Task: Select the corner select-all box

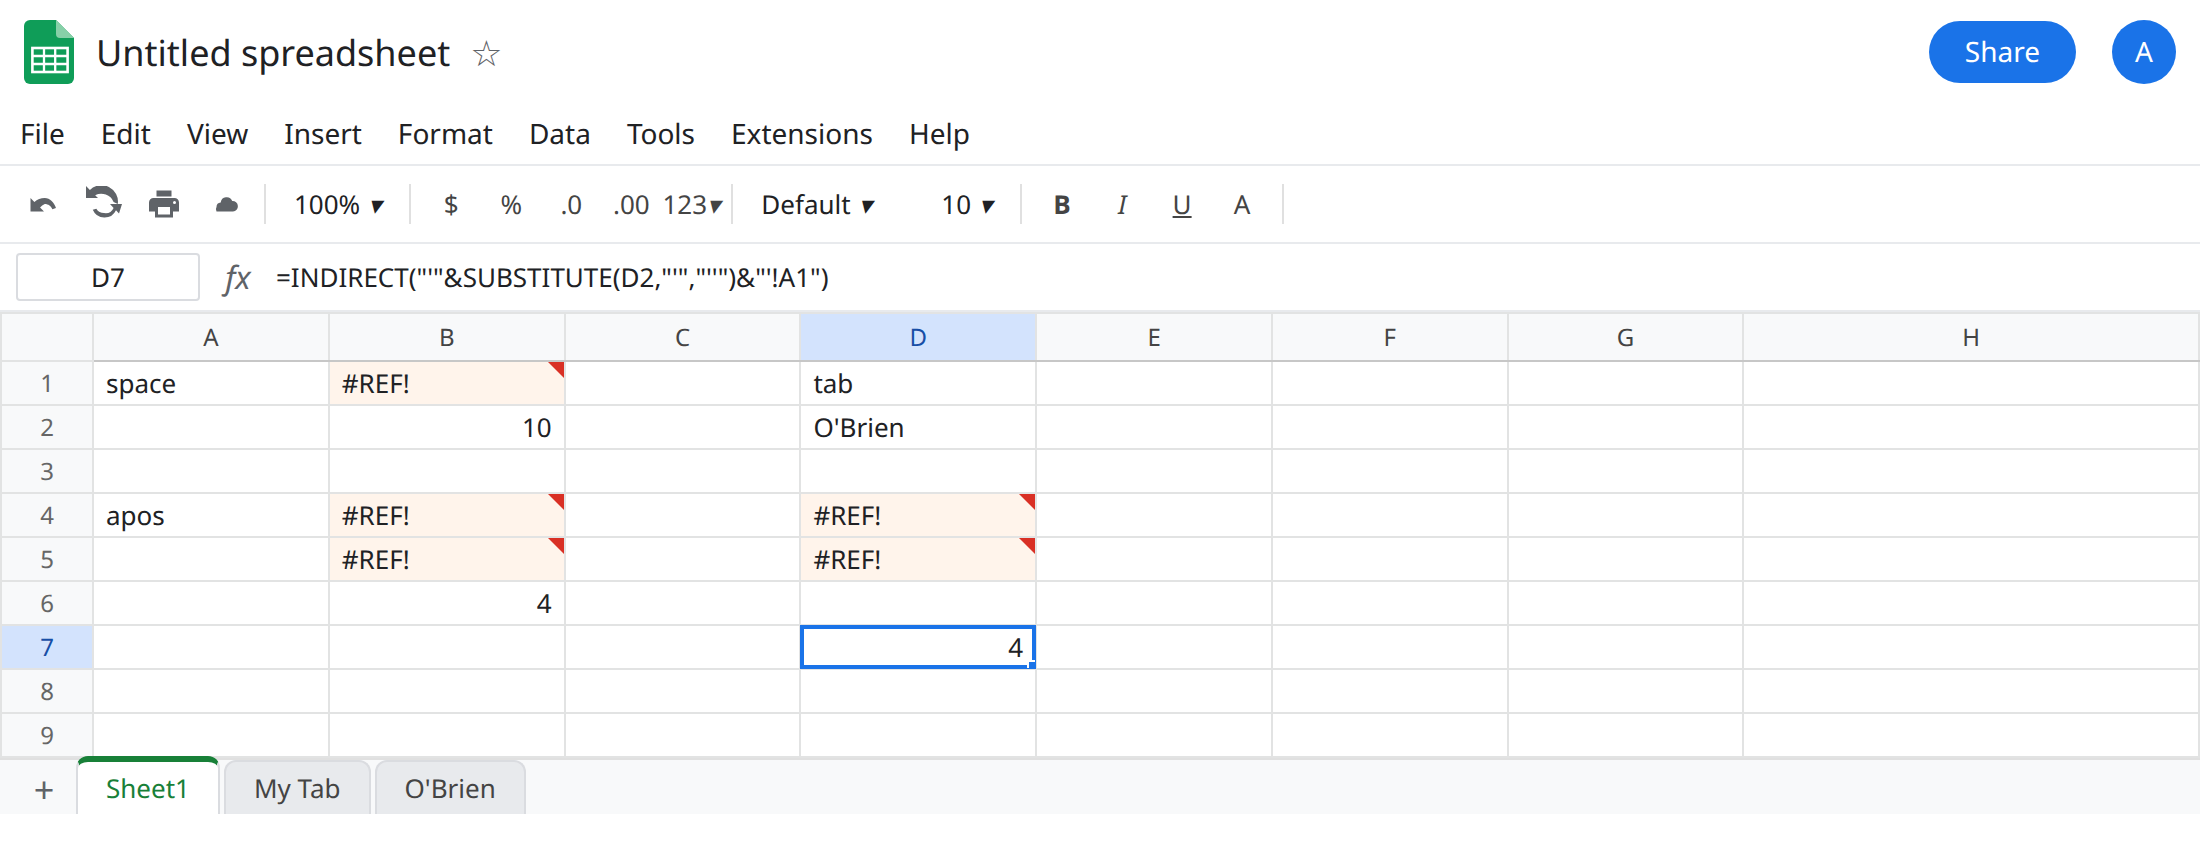Action: [x=47, y=338]
